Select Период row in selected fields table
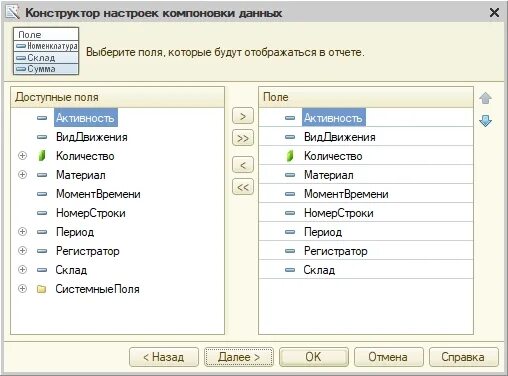The image size is (508, 376). click(366, 231)
